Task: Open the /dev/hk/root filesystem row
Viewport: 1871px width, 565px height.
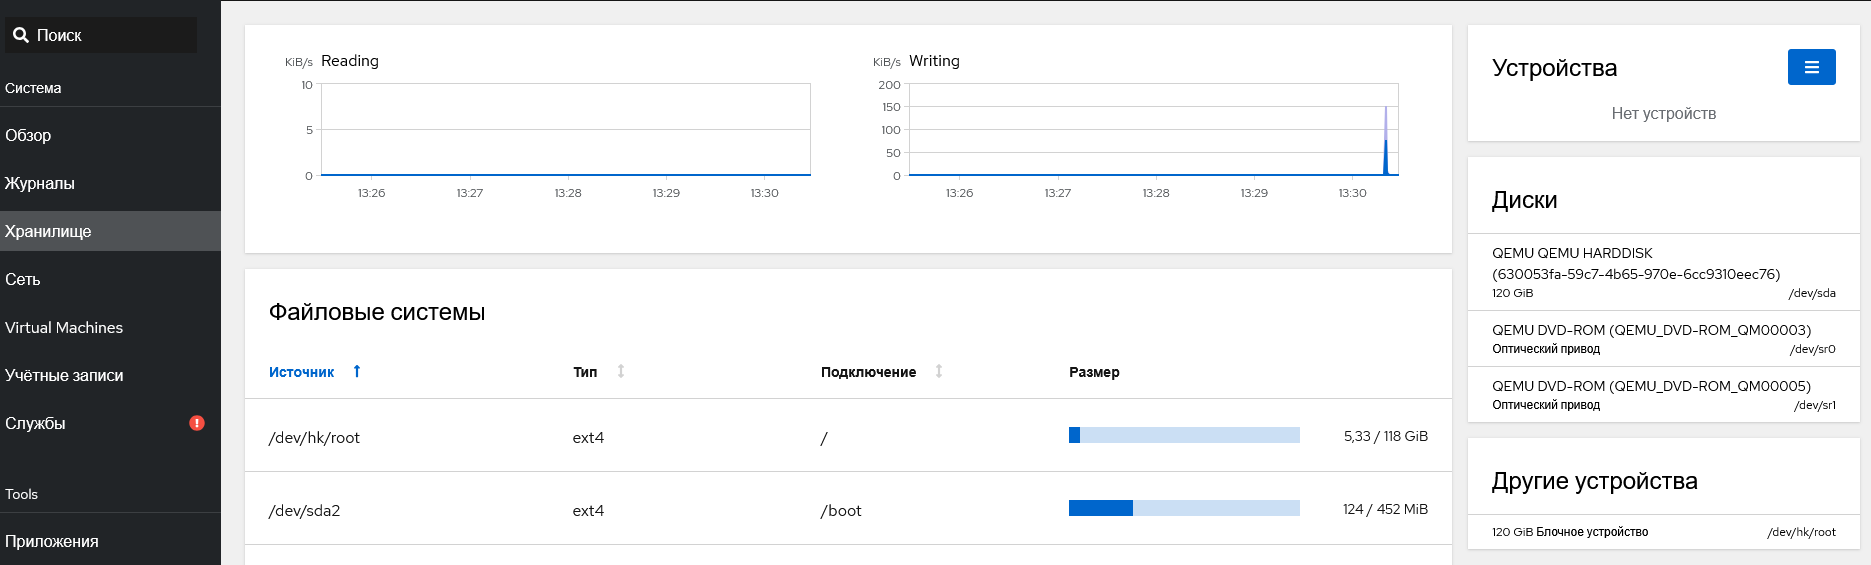Action: (x=314, y=437)
